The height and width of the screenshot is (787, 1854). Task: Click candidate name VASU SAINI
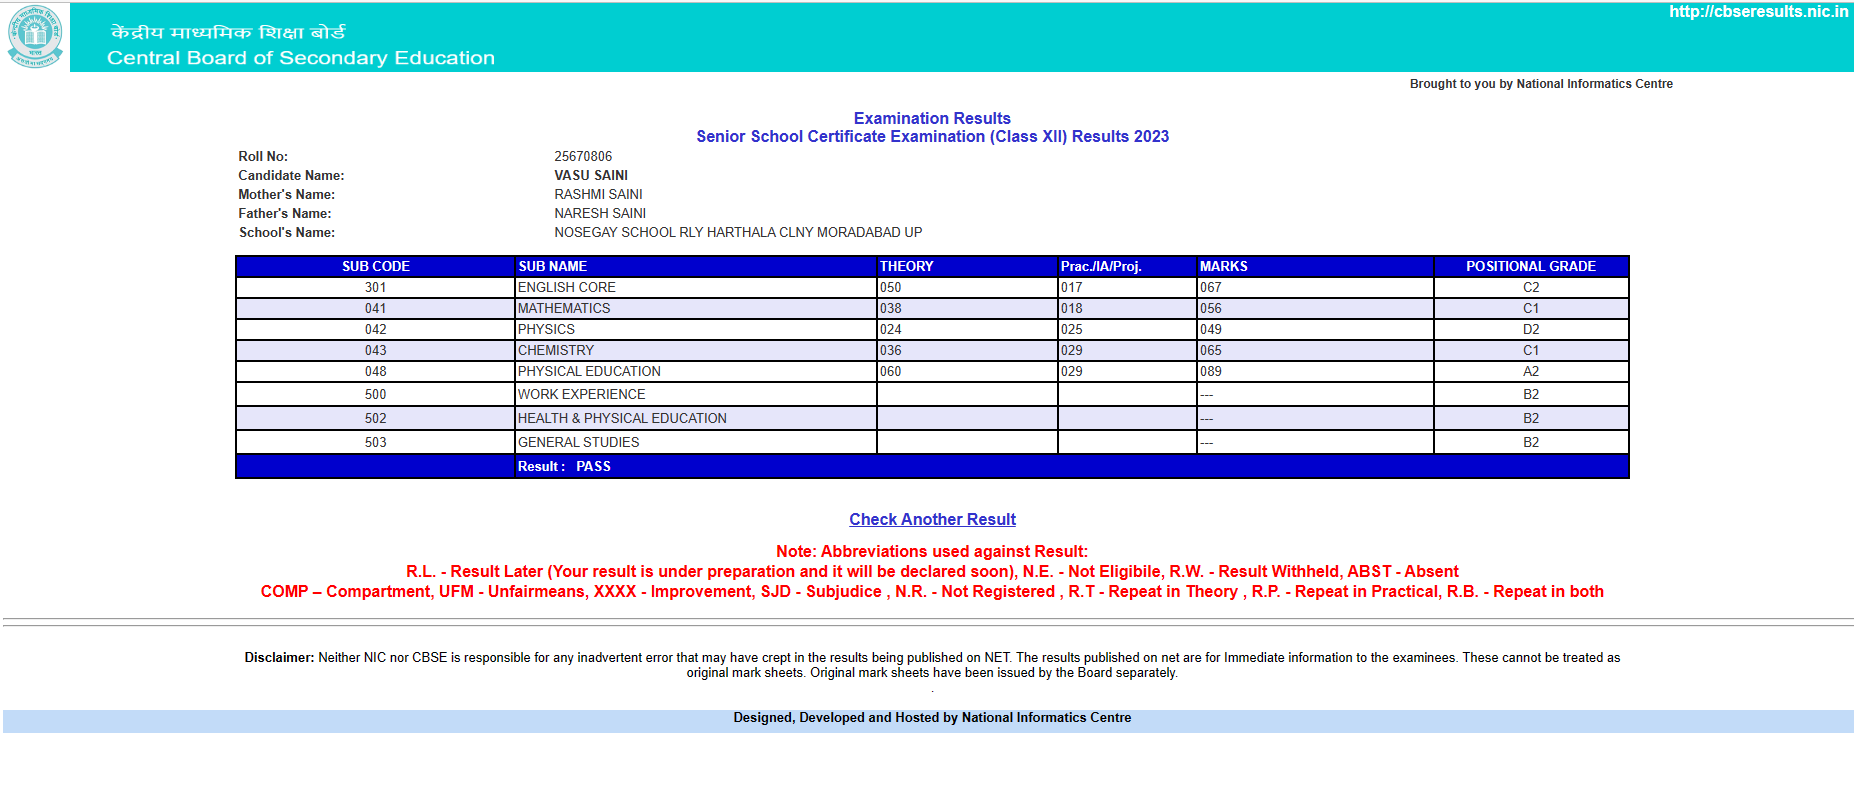click(591, 175)
